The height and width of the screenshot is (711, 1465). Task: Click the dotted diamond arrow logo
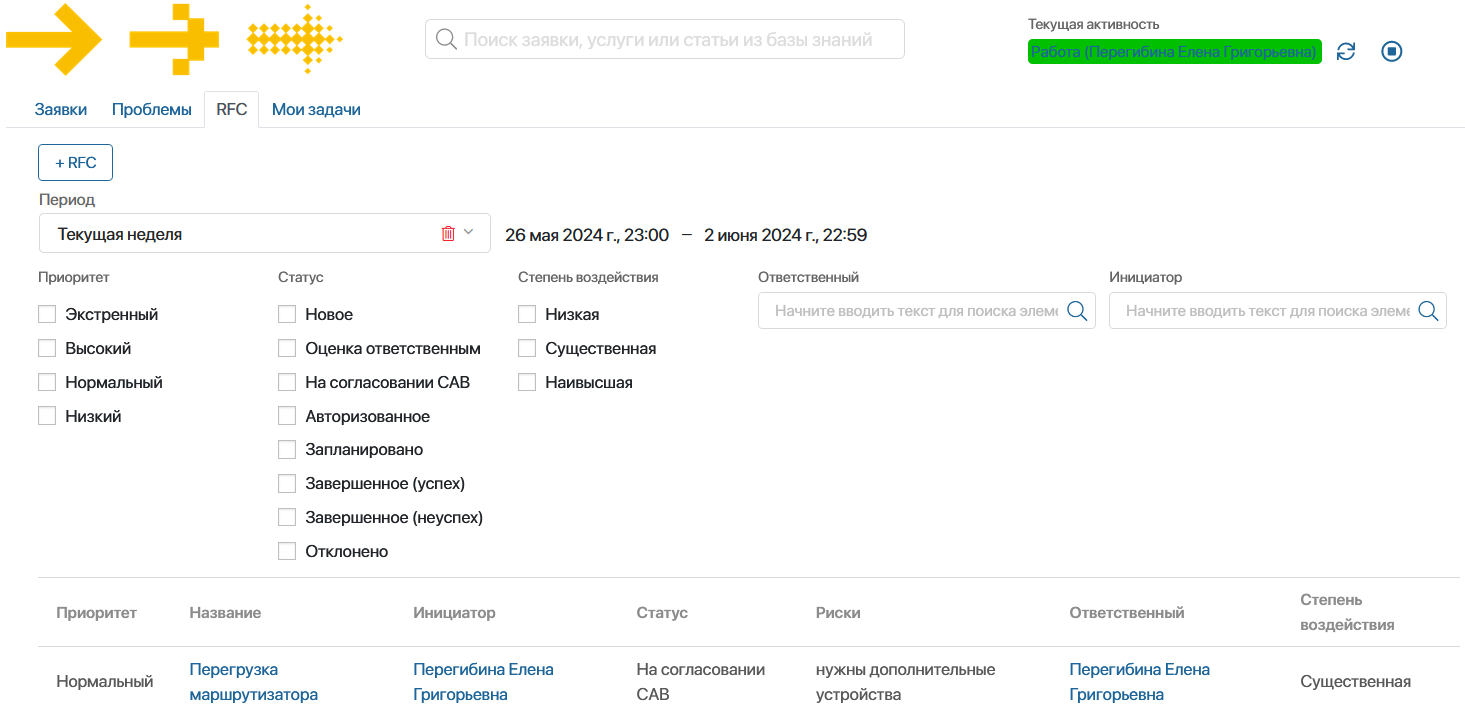coord(295,40)
